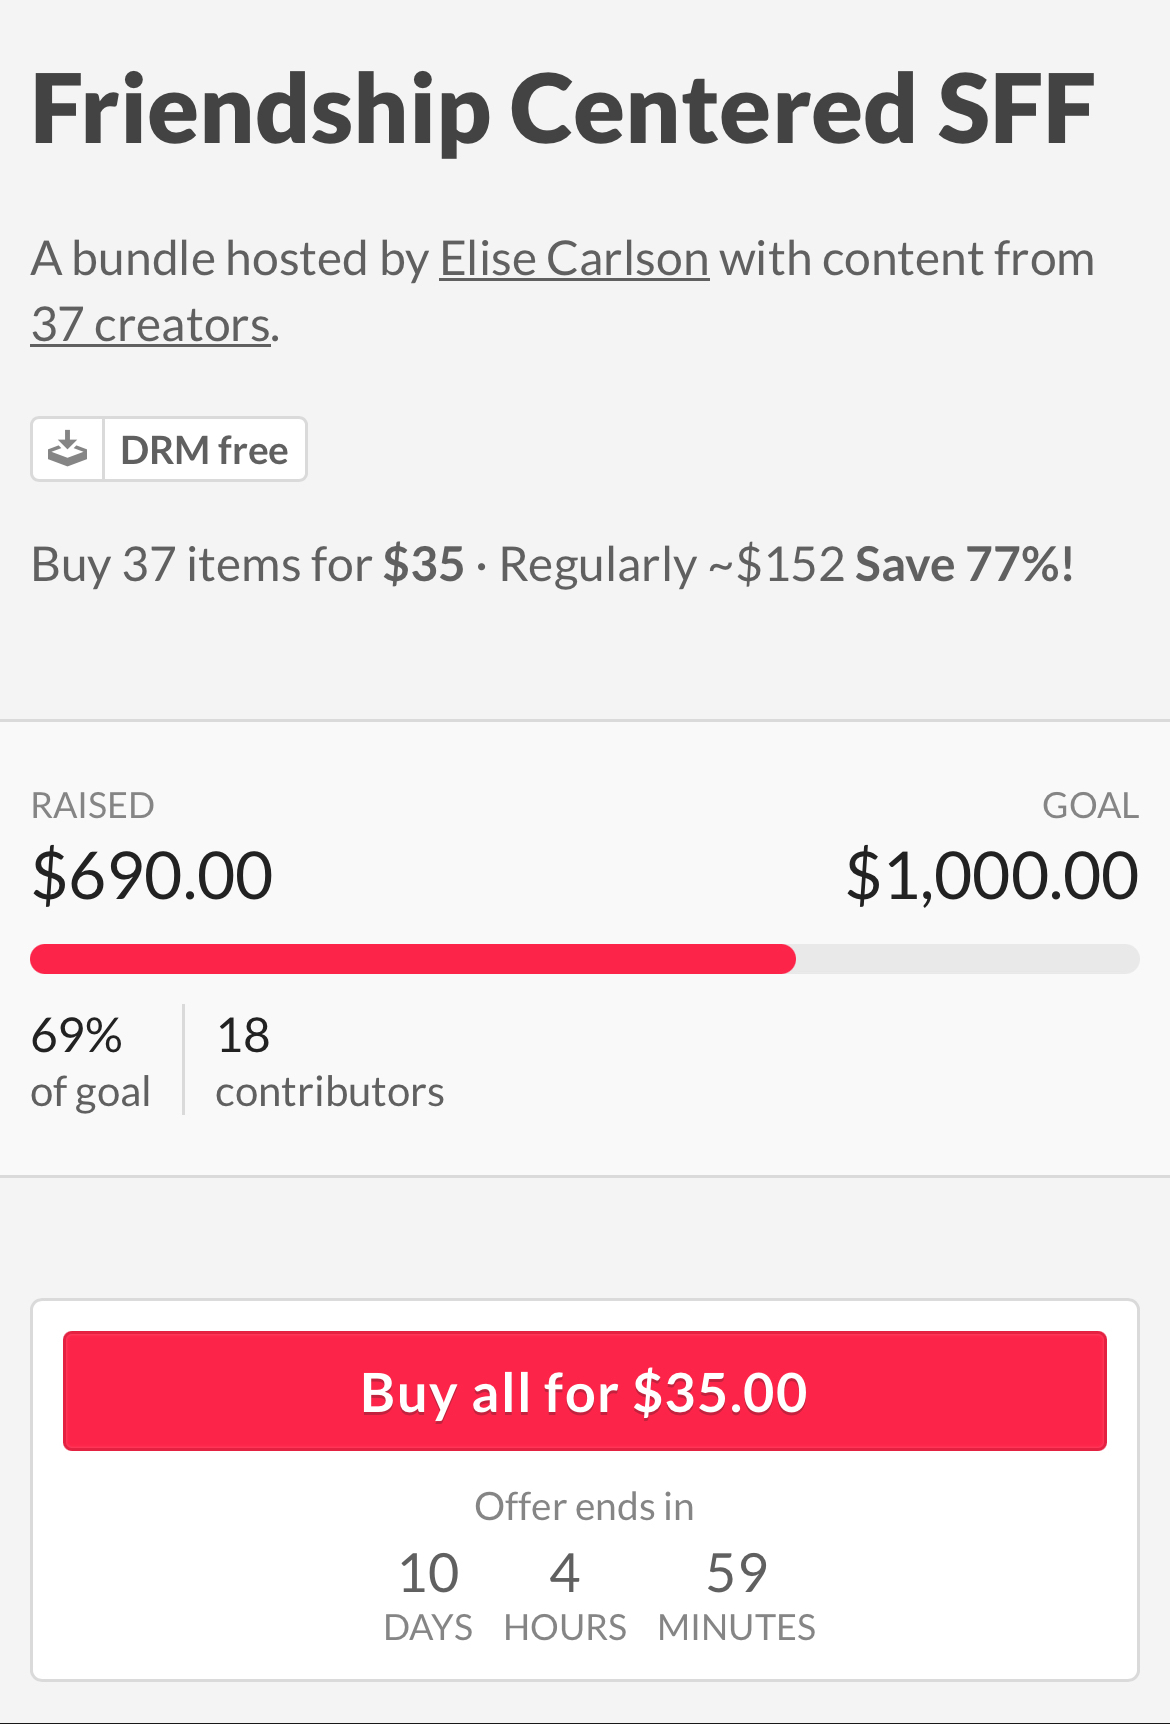Open the Elise Carlson host link

[x=574, y=259]
